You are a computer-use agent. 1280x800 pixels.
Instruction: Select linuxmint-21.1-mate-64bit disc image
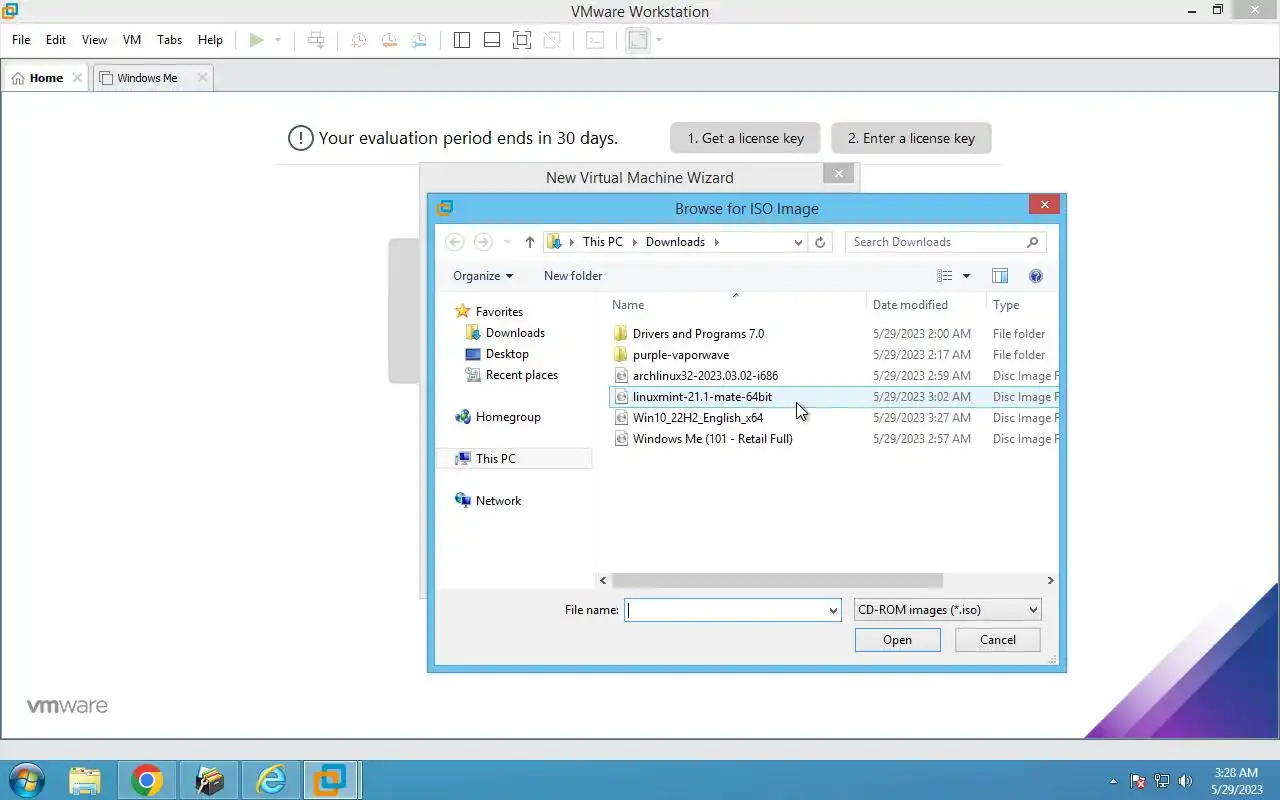(702, 397)
